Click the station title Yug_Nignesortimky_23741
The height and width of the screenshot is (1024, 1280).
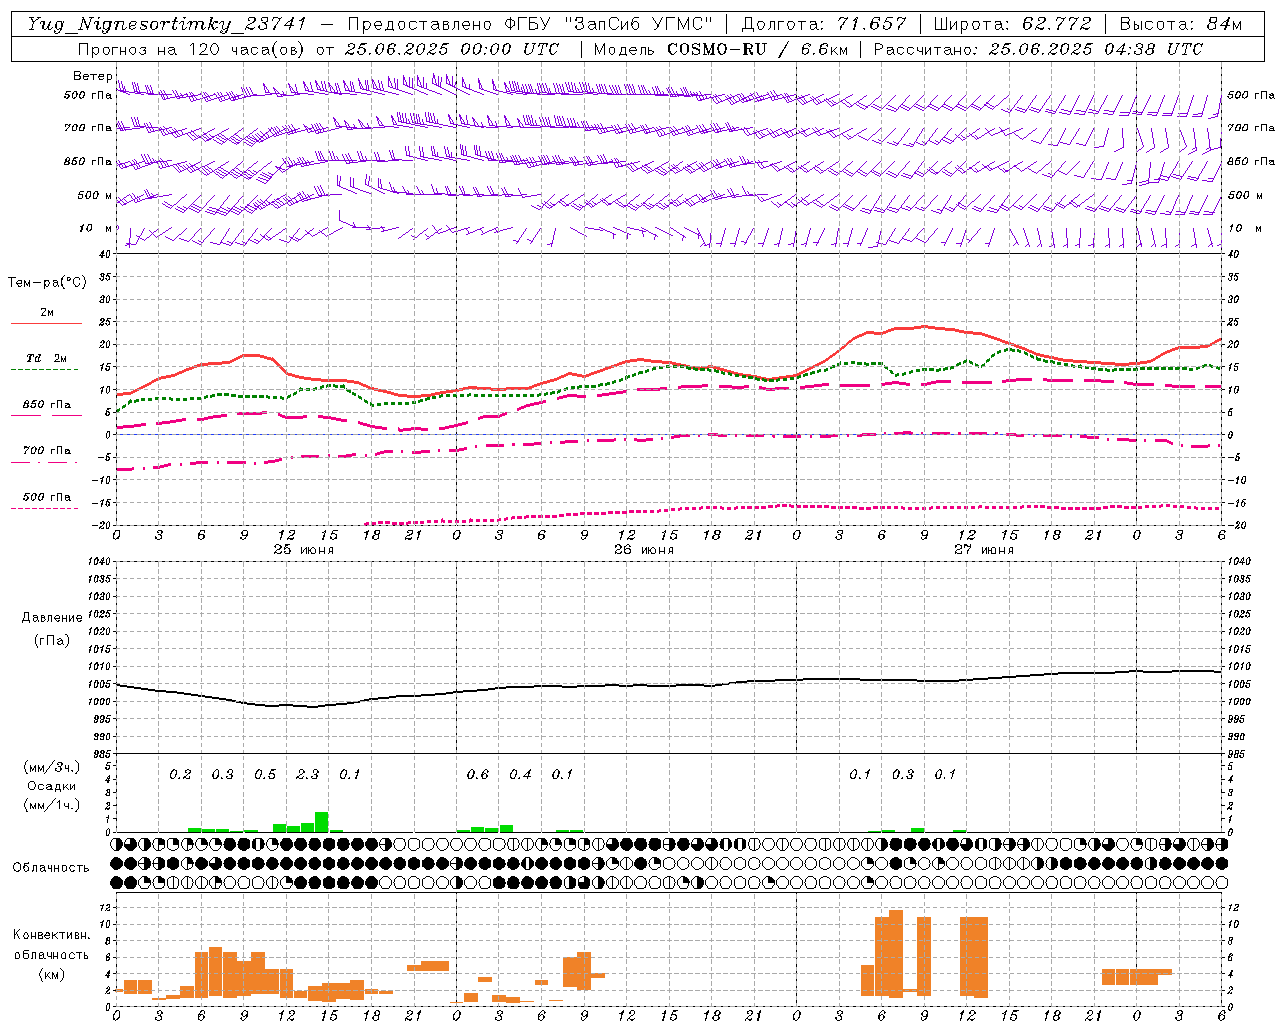[166, 24]
